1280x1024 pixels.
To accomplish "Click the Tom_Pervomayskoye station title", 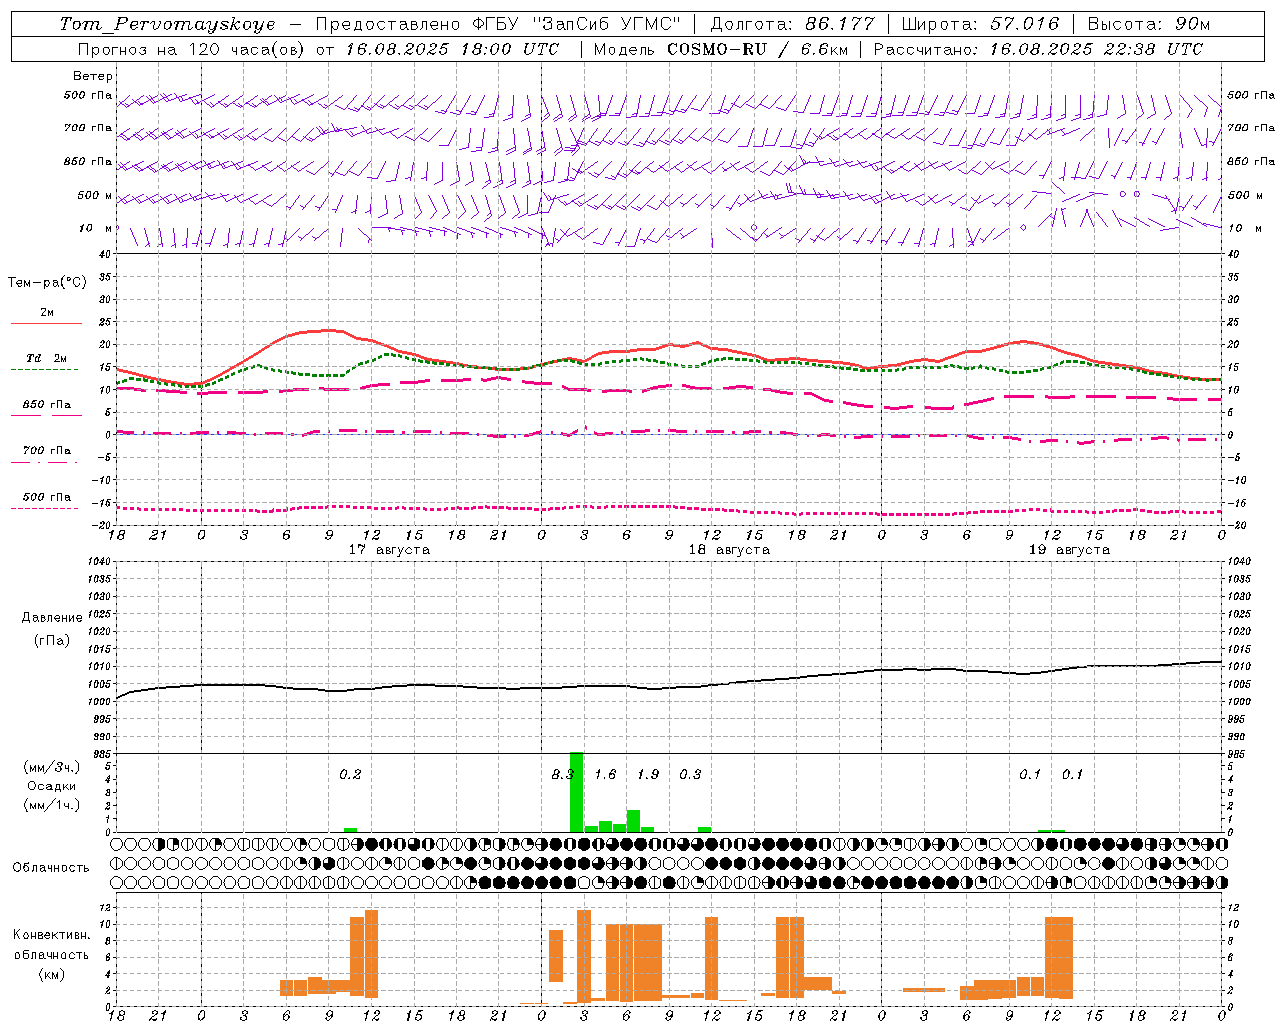I will pos(167,24).
